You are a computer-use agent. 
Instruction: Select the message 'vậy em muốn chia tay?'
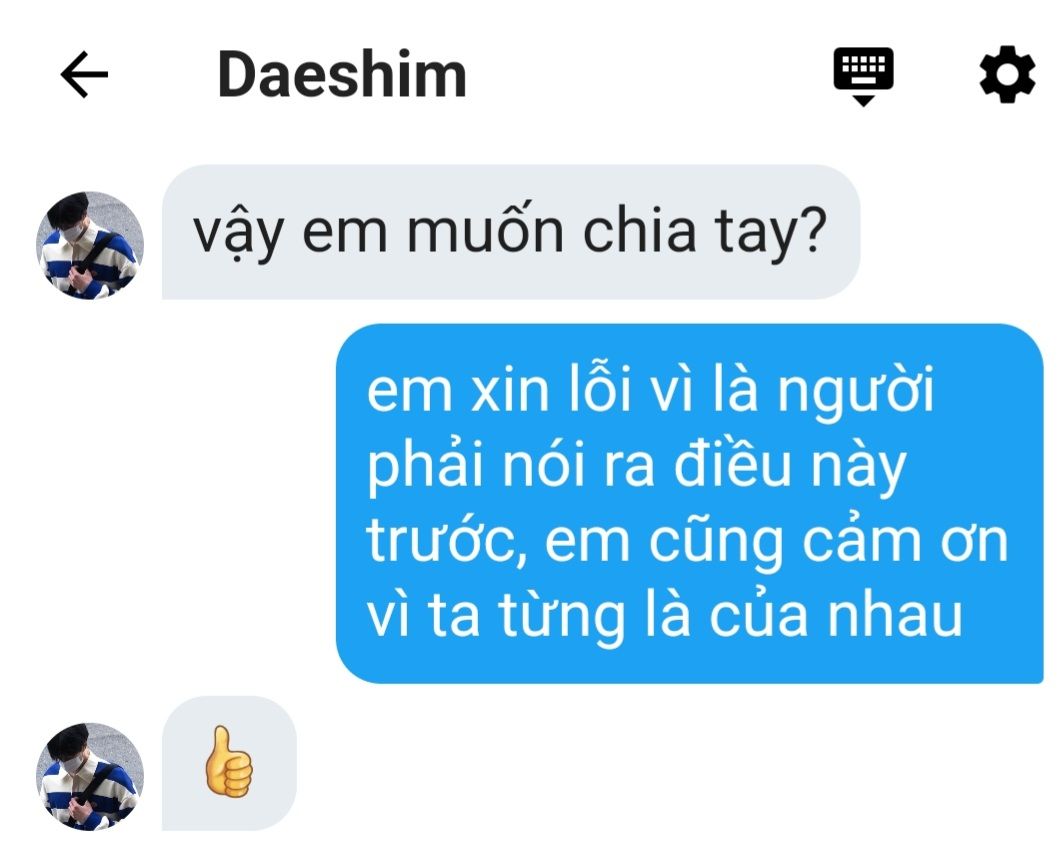coord(511,232)
